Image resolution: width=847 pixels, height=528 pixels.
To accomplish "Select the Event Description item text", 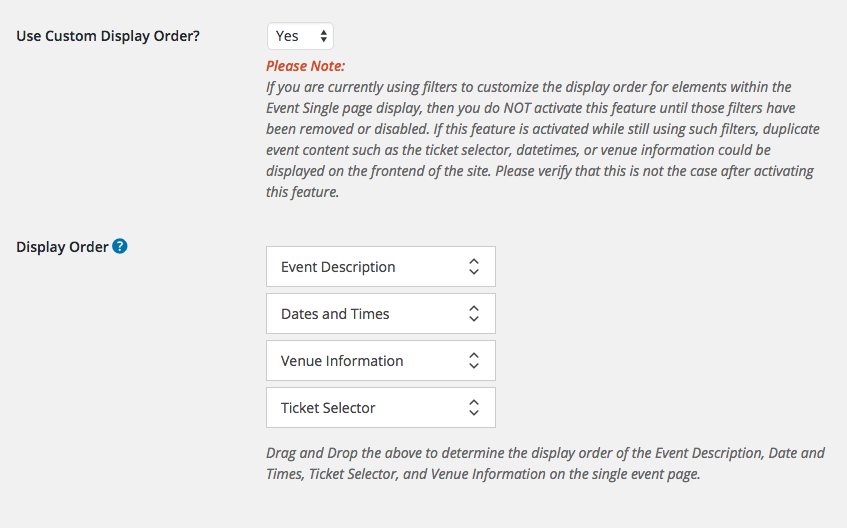I will coord(338,267).
